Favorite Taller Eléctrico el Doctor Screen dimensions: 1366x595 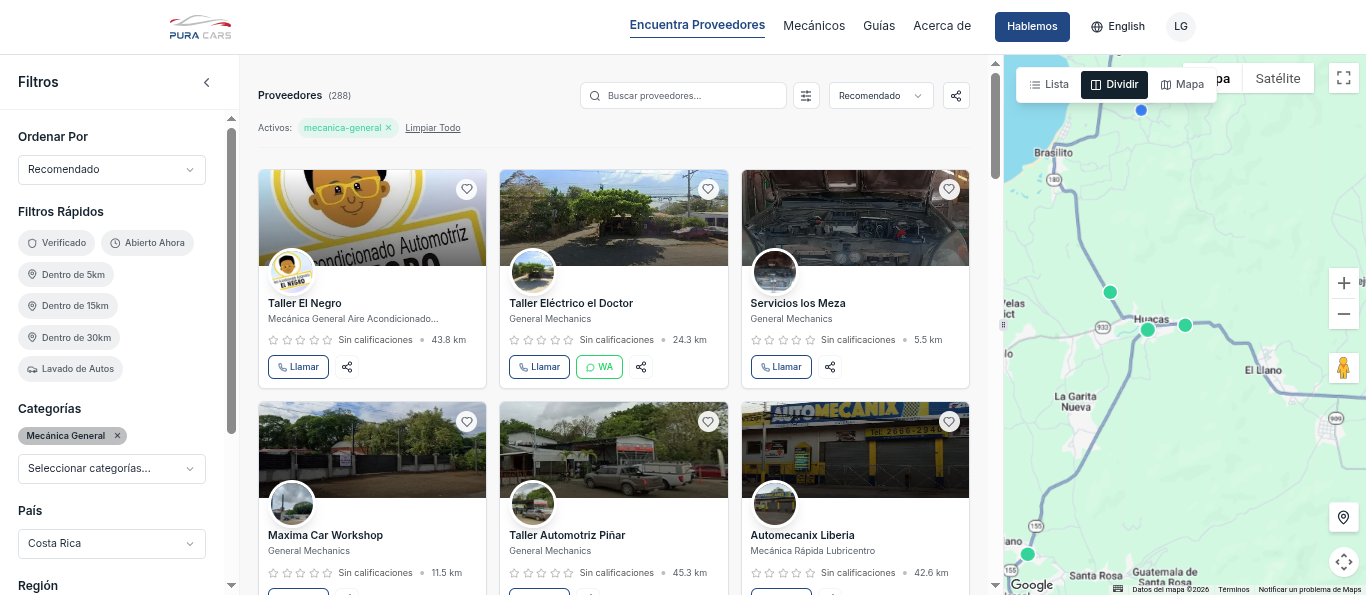click(x=708, y=189)
